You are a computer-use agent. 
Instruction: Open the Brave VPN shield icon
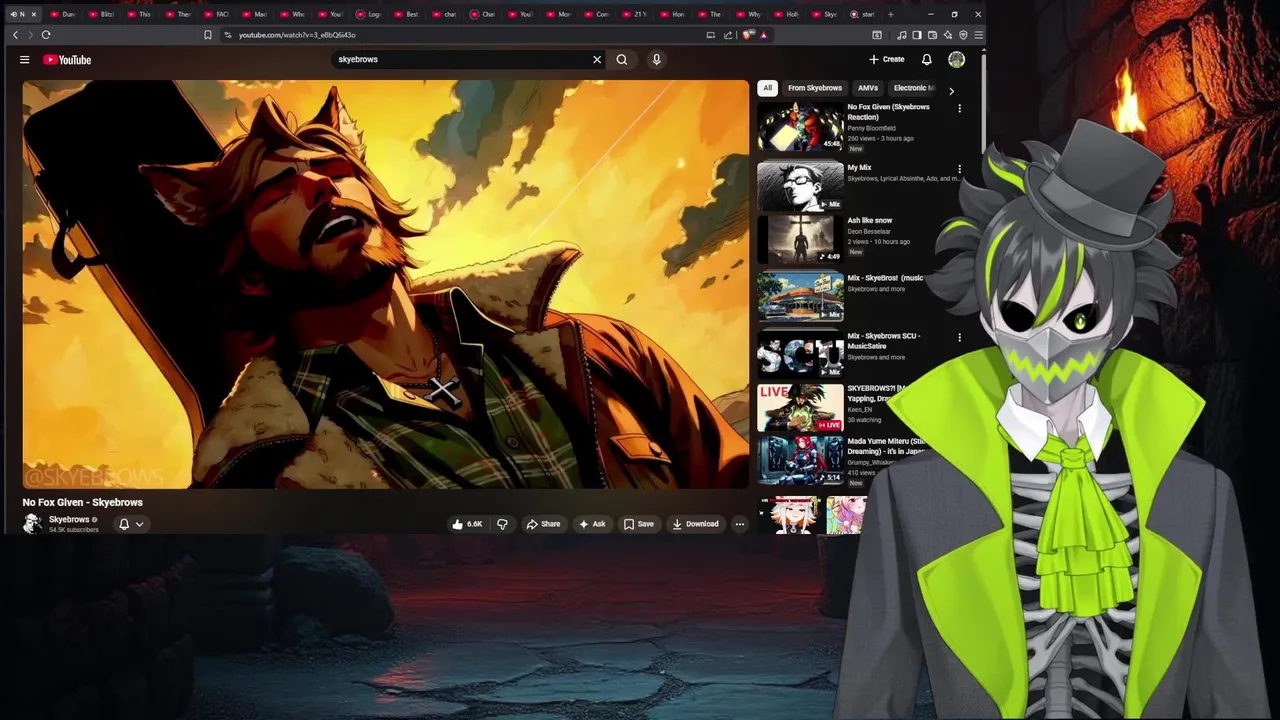[963, 35]
